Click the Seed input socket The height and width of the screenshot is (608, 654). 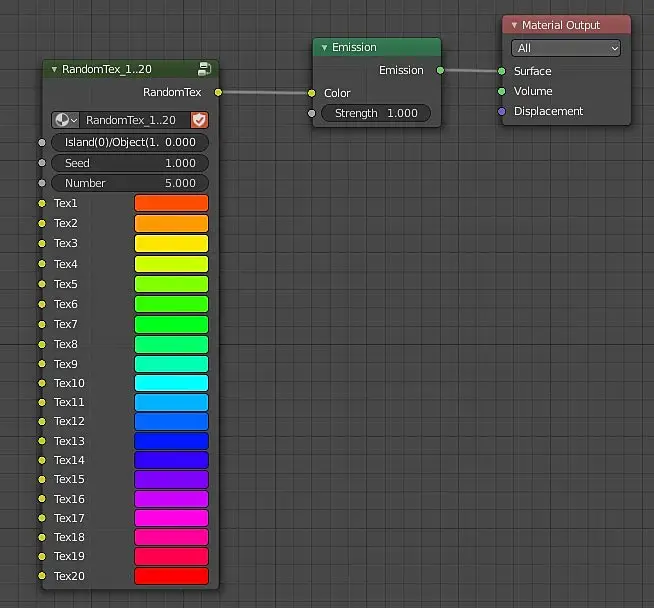42,163
